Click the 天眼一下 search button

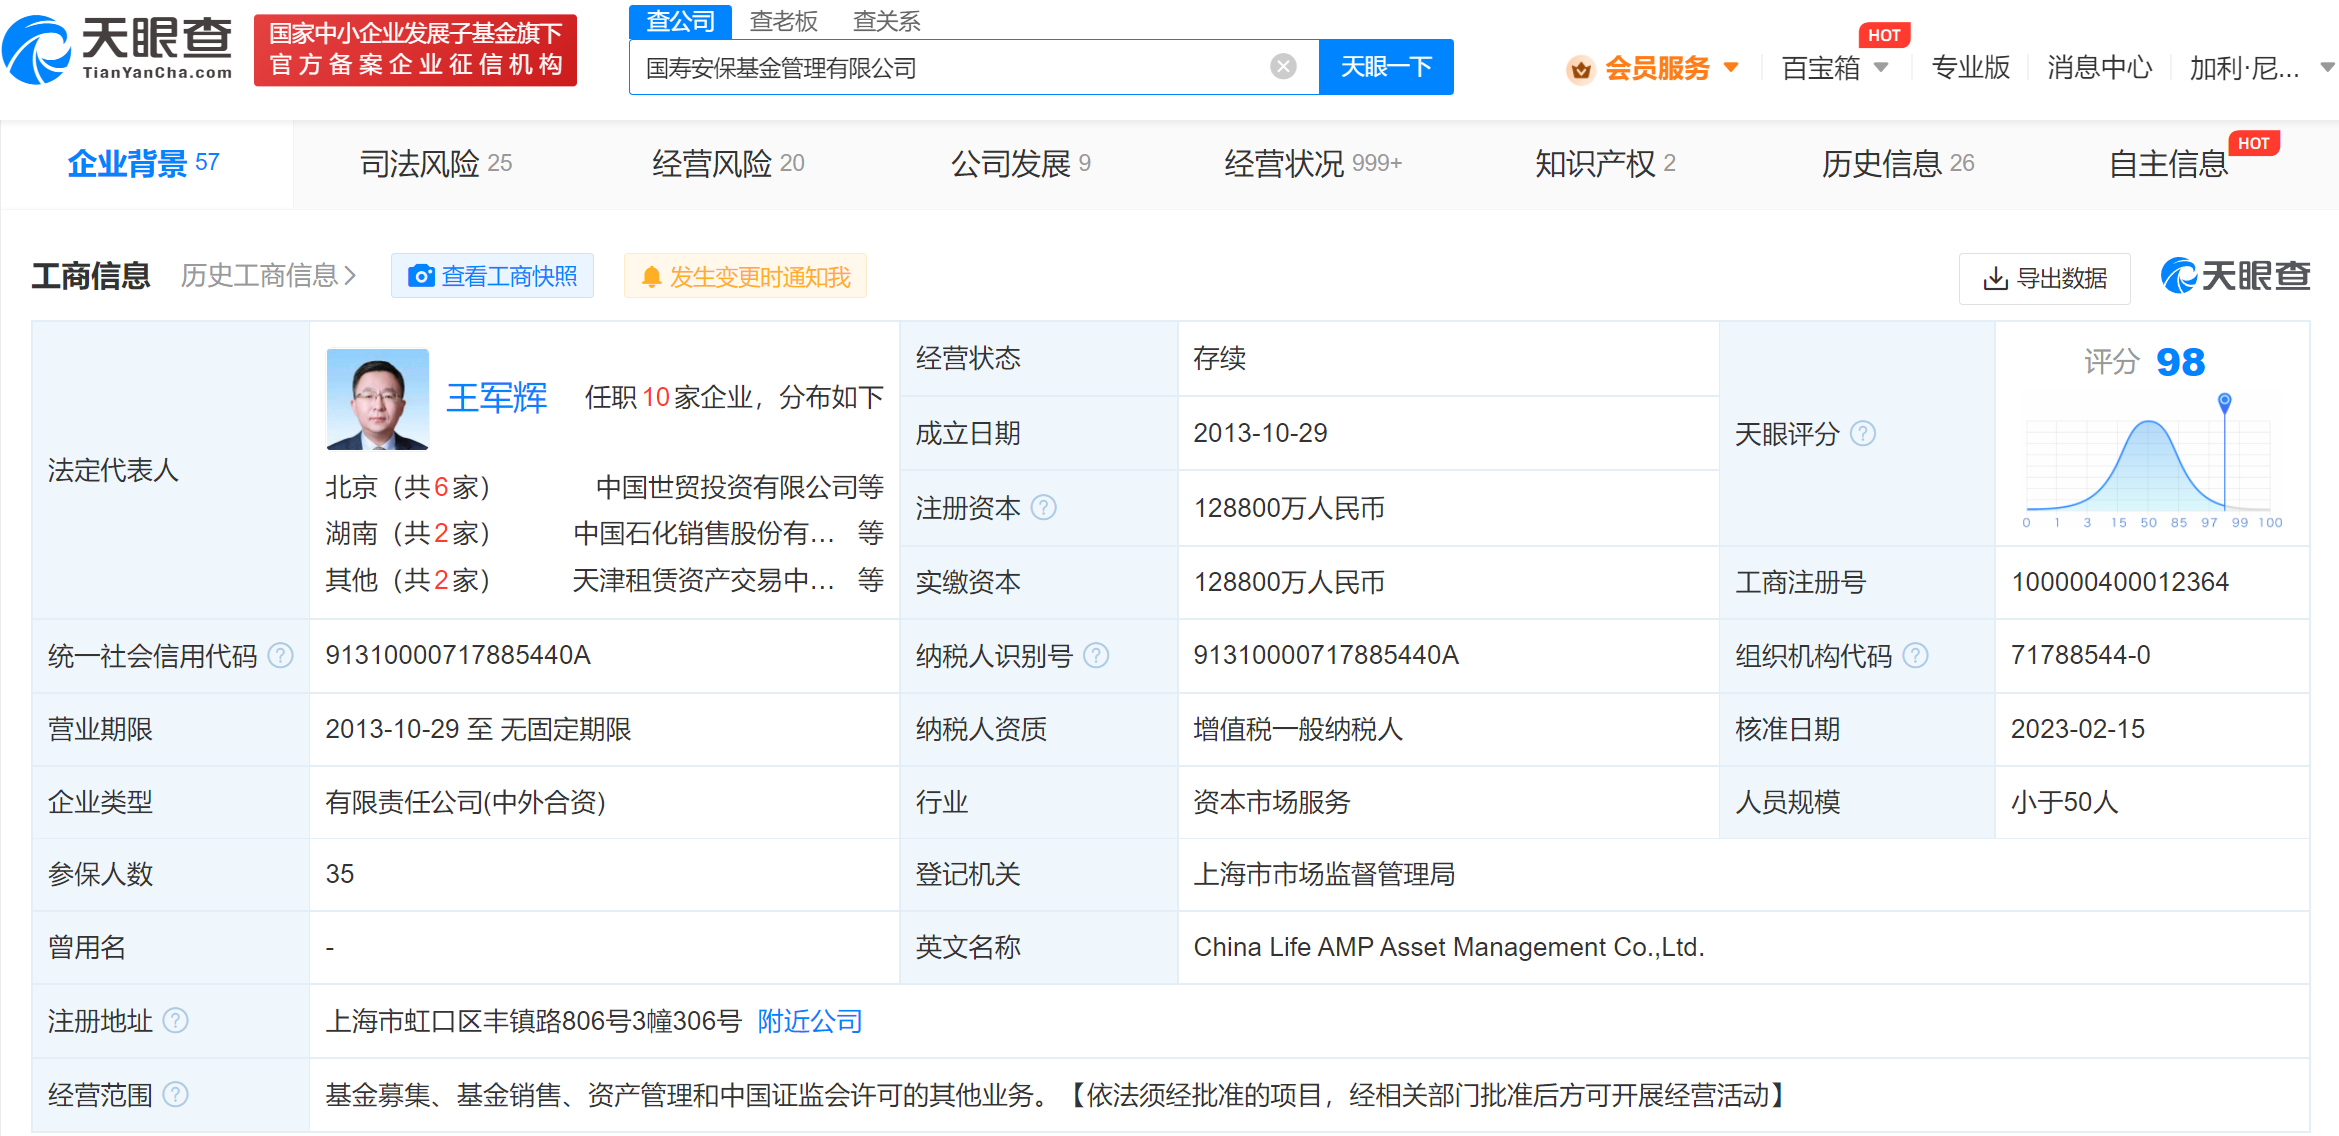click(1385, 67)
